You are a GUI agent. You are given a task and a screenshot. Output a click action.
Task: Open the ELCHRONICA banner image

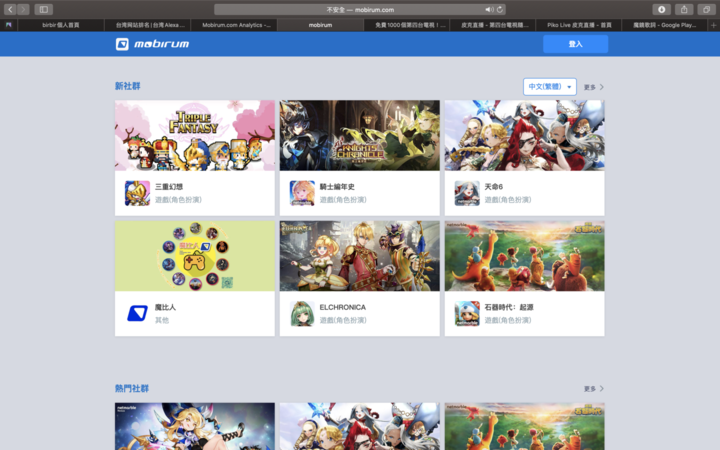(x=360, y=256)
